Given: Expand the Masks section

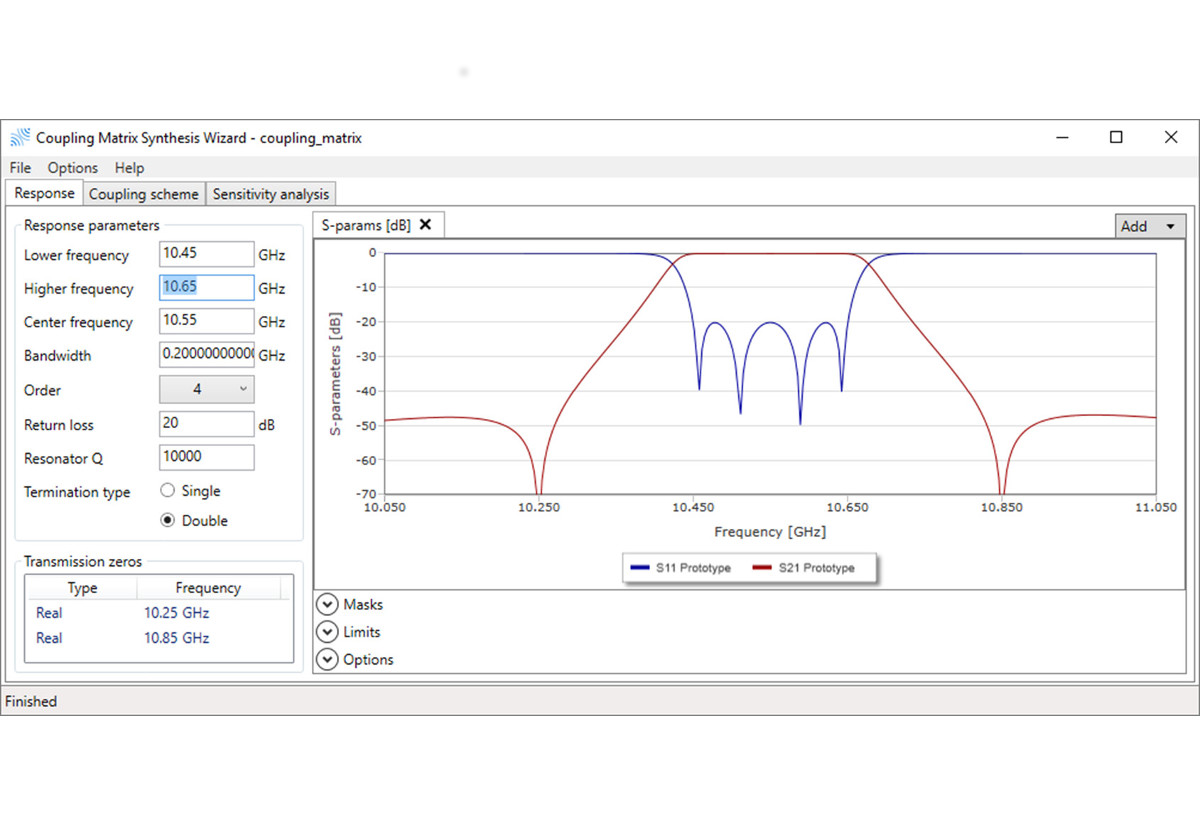Looking at the screenshot, I should point(327,604).
